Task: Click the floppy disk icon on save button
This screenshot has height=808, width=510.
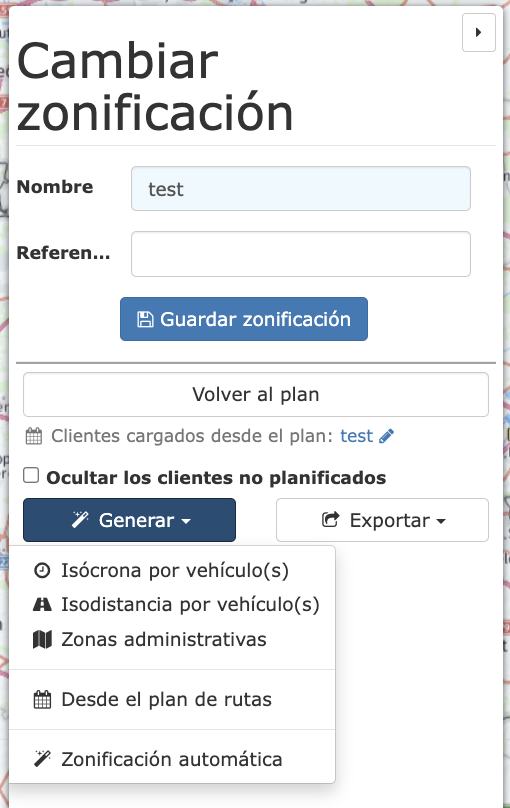Action: point(145,319)
